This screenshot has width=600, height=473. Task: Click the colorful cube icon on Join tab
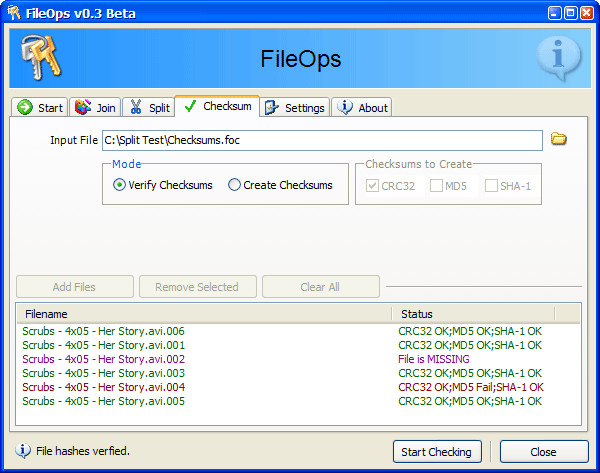pyautogui.click(x=83, y=107)
